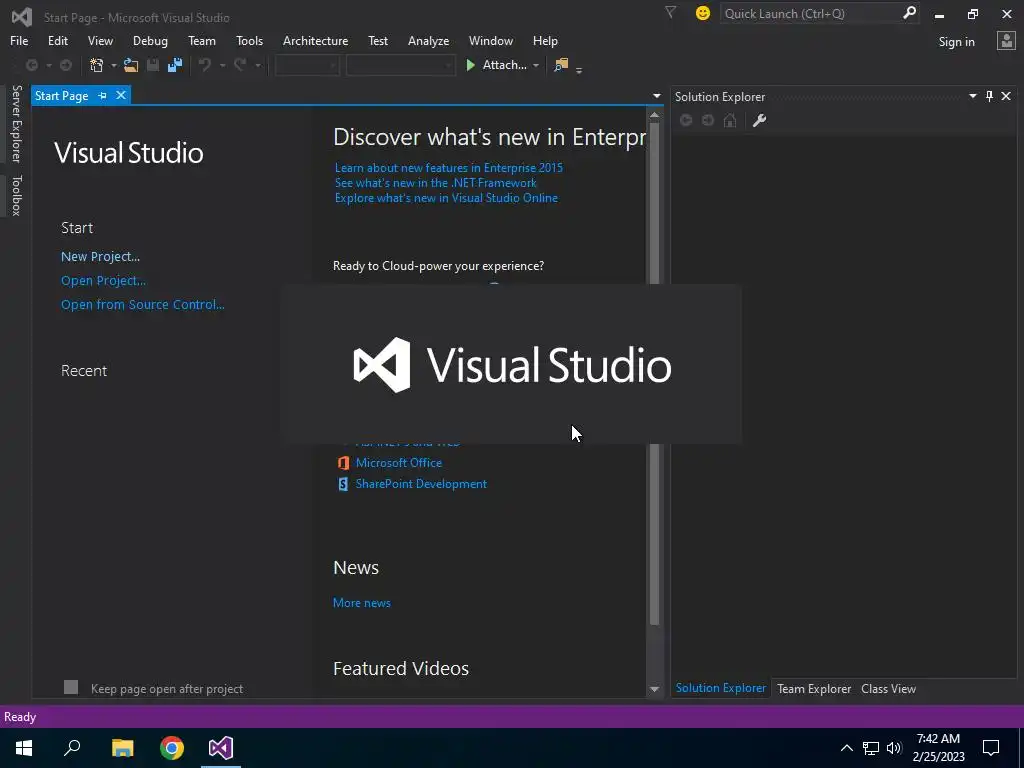Click the notifications flag icon

(670, 12)
